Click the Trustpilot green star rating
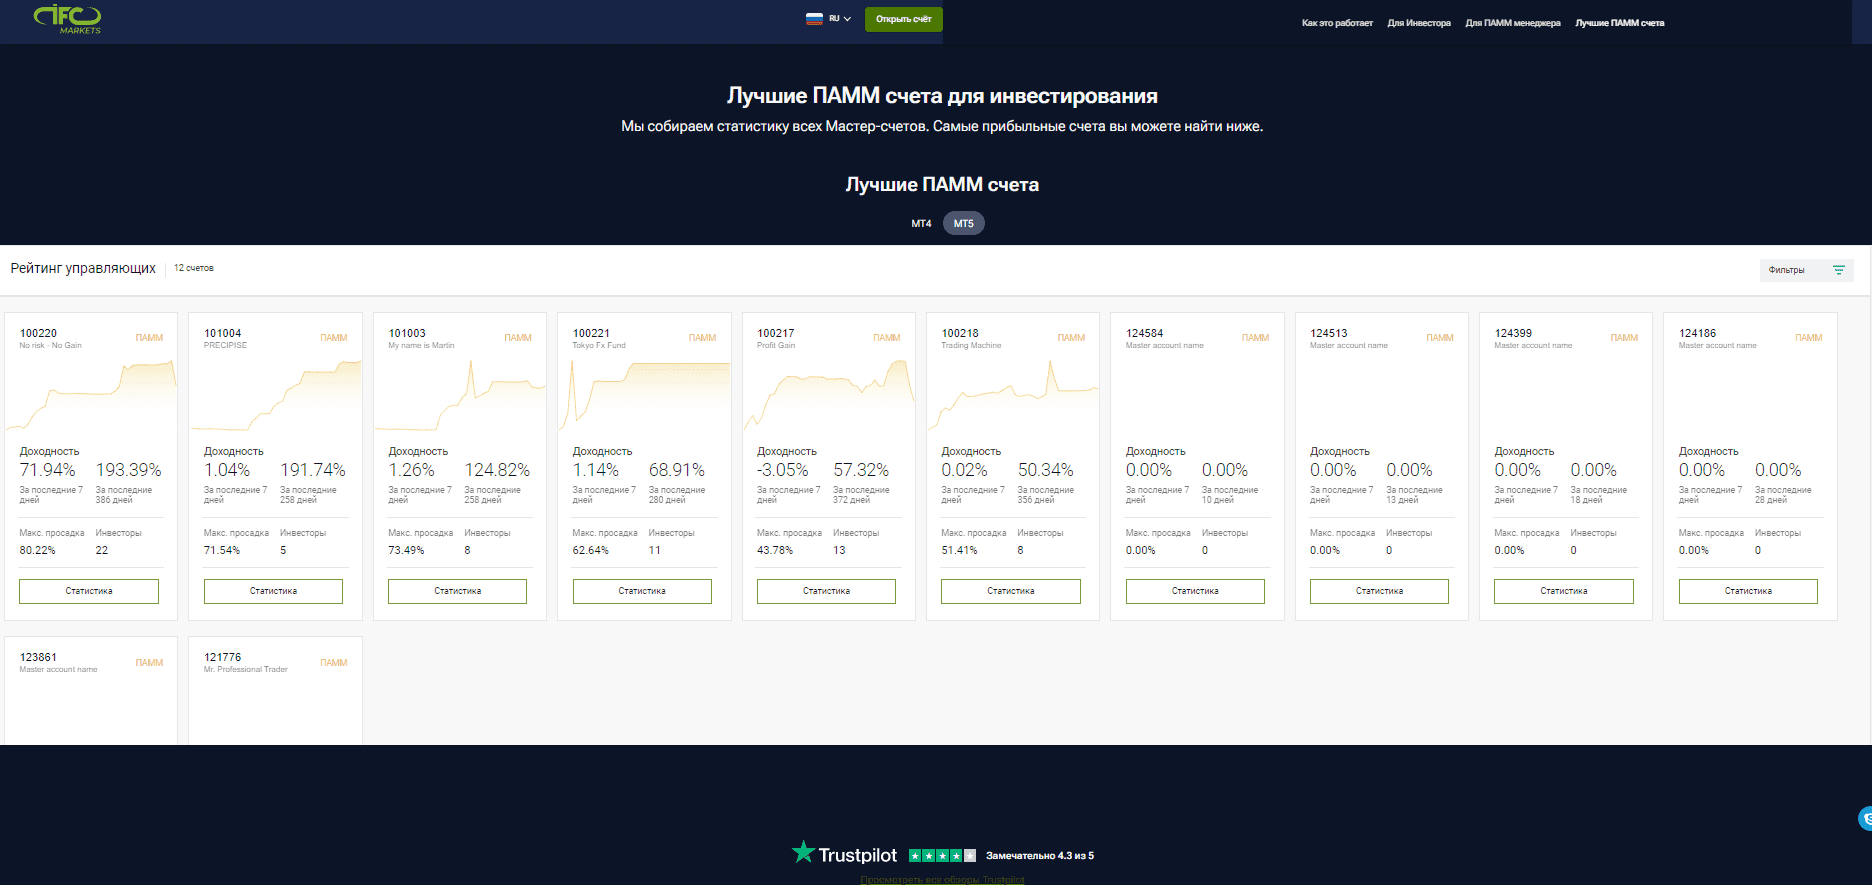Screen dimensions: 1872x885 (942, 855)
